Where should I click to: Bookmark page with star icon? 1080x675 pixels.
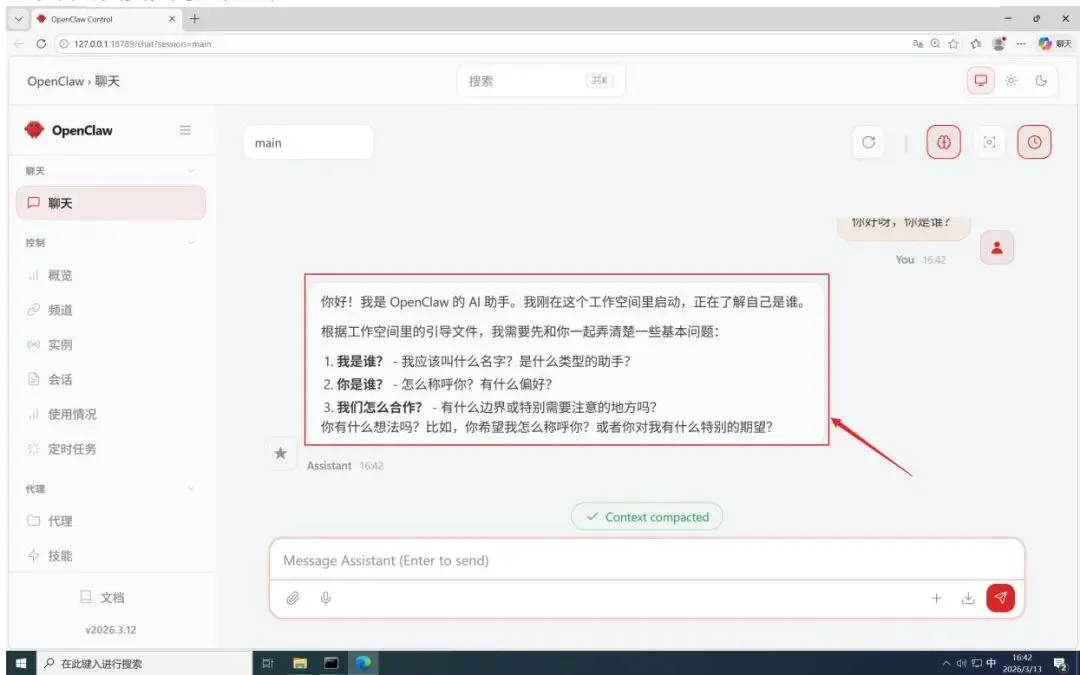tap(953, 43)
